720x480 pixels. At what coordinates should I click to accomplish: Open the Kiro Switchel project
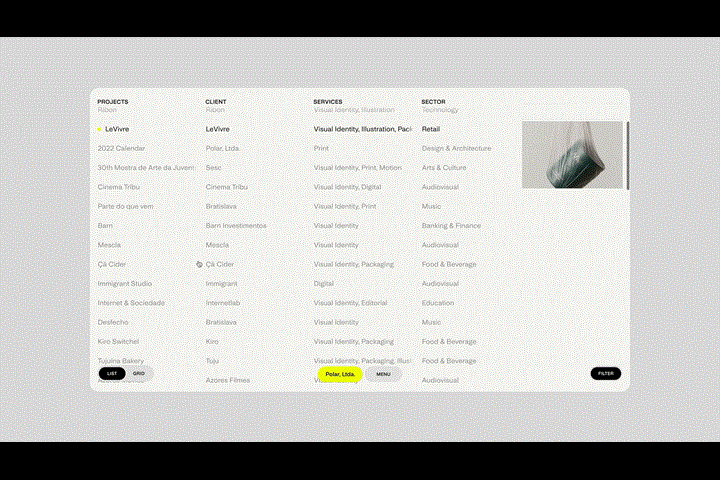[x=120, y=341]
